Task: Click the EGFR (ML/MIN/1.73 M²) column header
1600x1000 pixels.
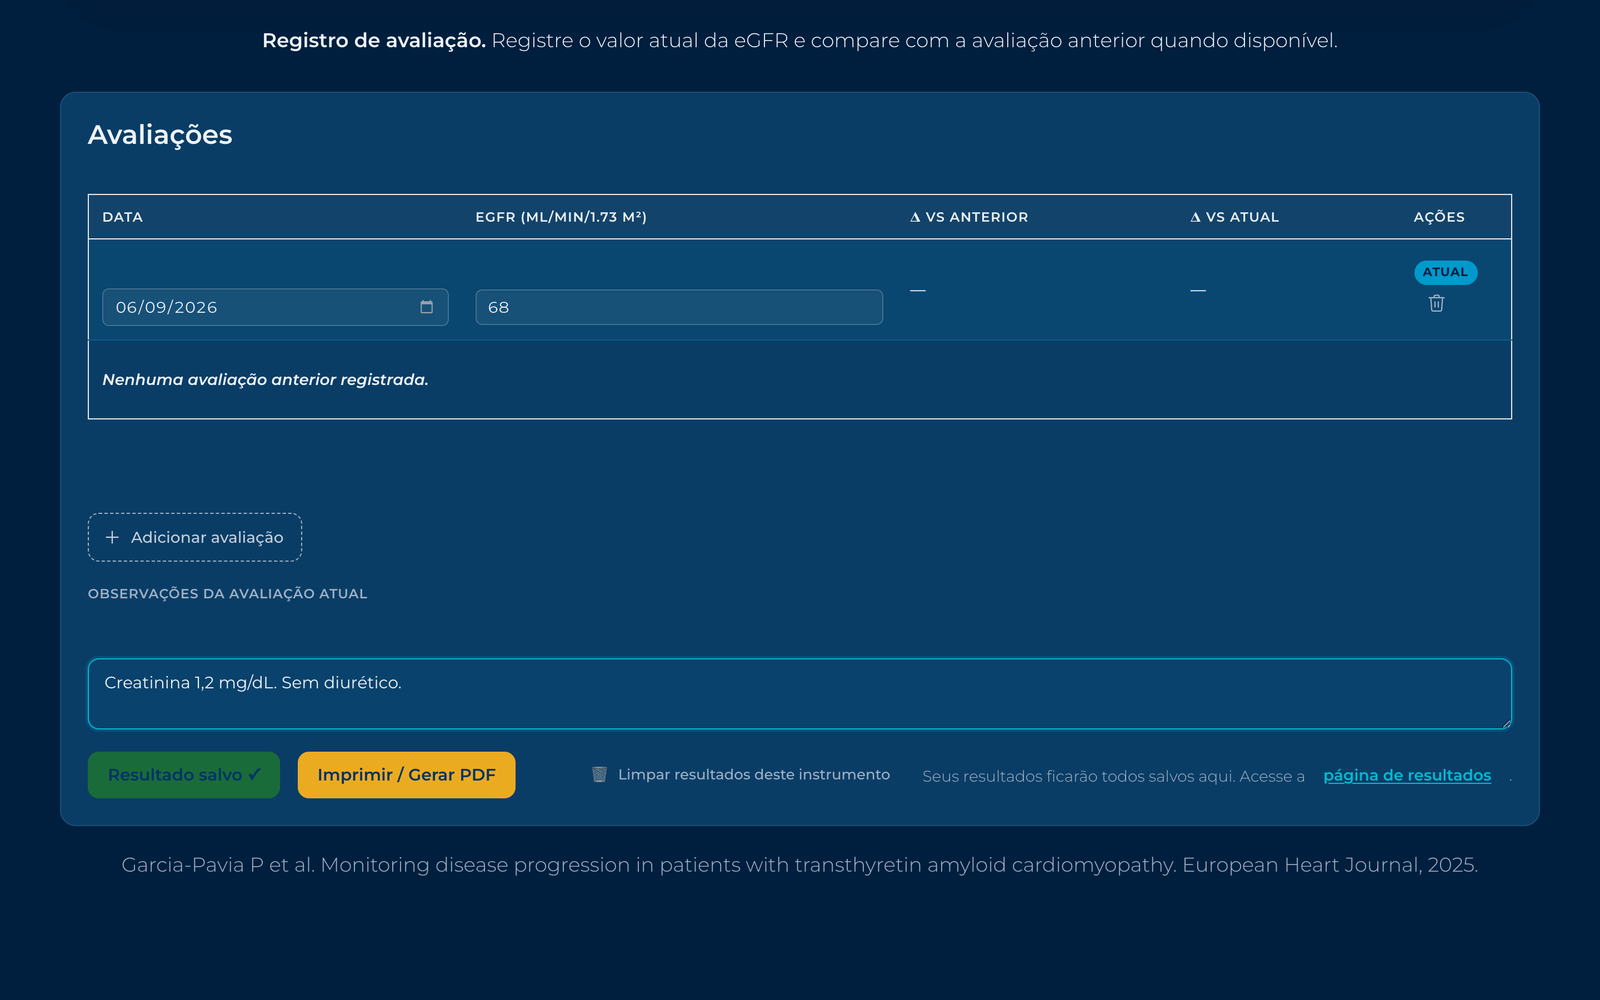Action: pos(561,217)
